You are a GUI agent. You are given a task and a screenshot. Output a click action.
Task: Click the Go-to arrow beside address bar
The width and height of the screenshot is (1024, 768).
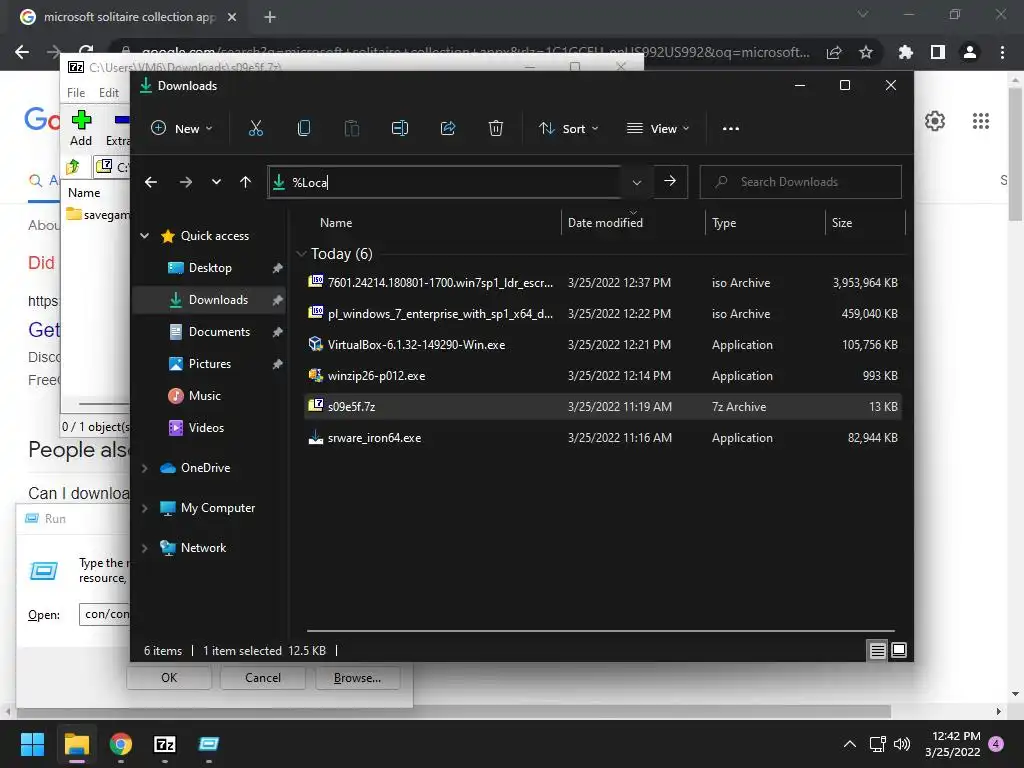(670, 181)
